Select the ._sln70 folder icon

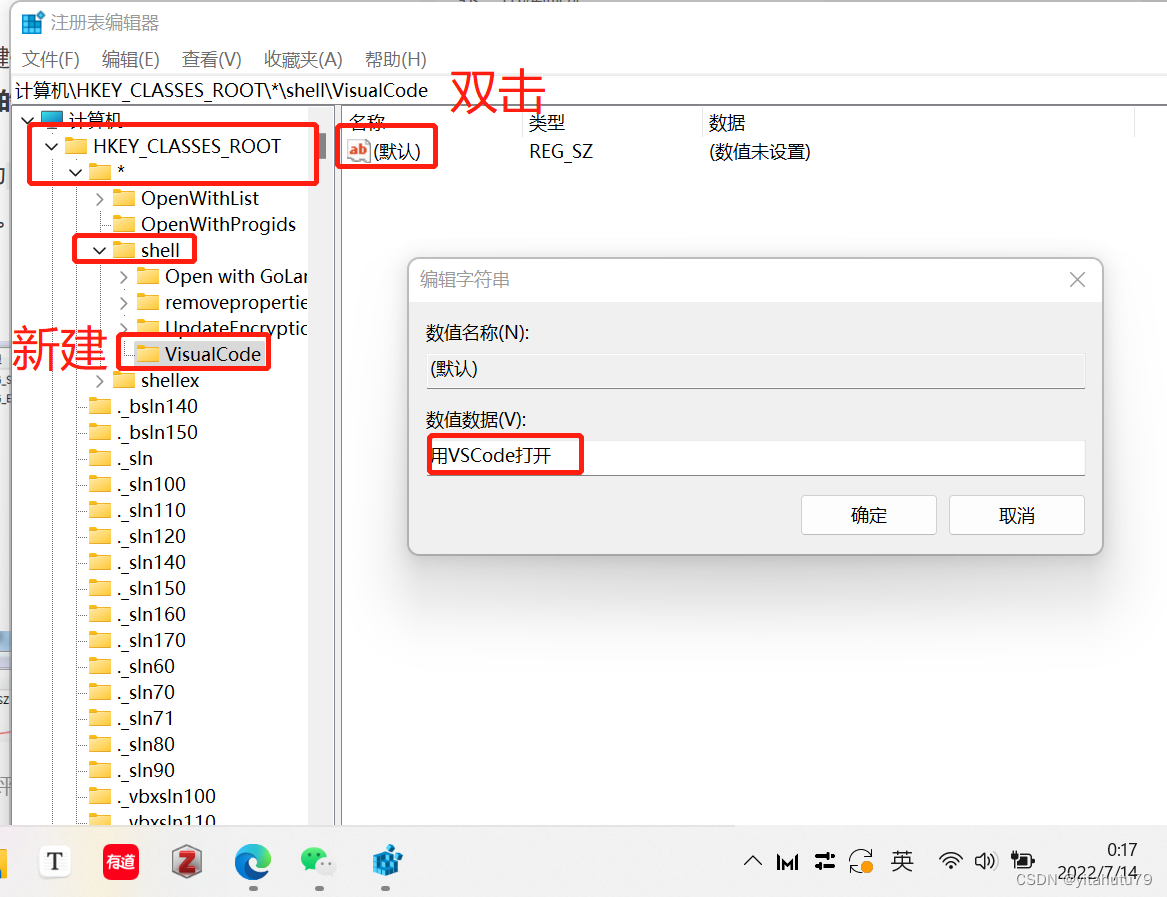(x=100, y=692)
